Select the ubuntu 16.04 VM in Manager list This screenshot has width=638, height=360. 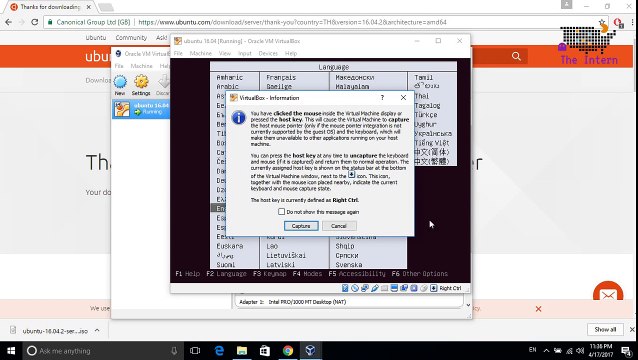click(x=141, y=109)
